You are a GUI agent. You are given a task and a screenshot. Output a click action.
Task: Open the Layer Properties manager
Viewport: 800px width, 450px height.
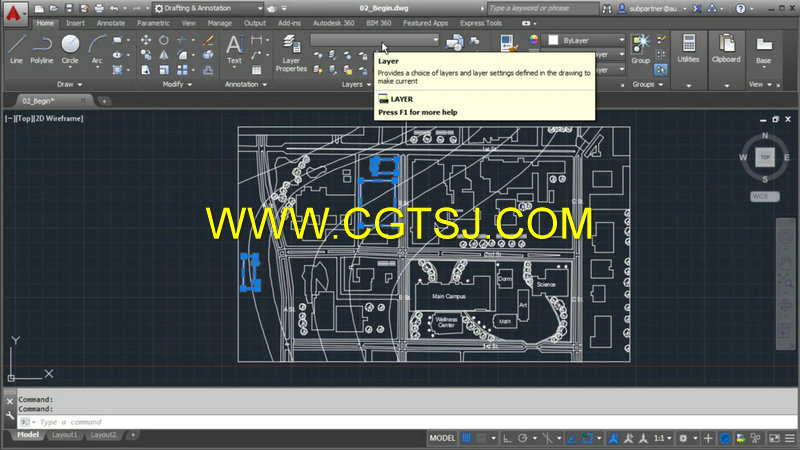pos(291,53)
